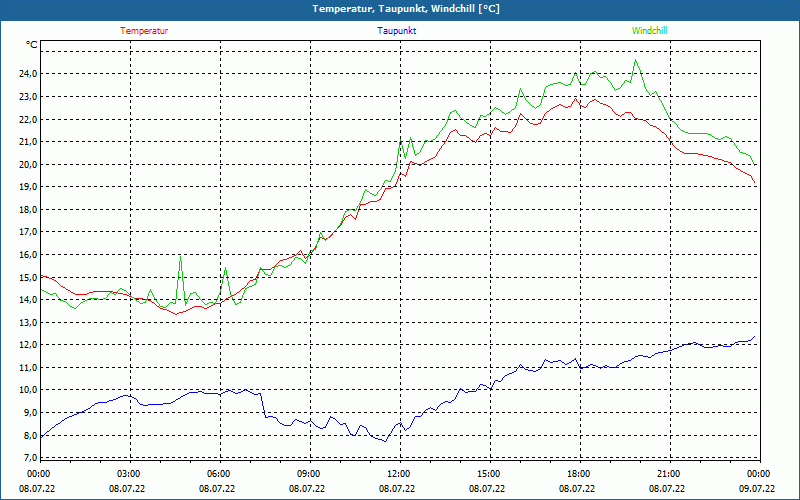Viewport: 800px width, 500px height.
Task: Click the 03:00 time label
Action: pyautogui.click(x=128, y=474)
